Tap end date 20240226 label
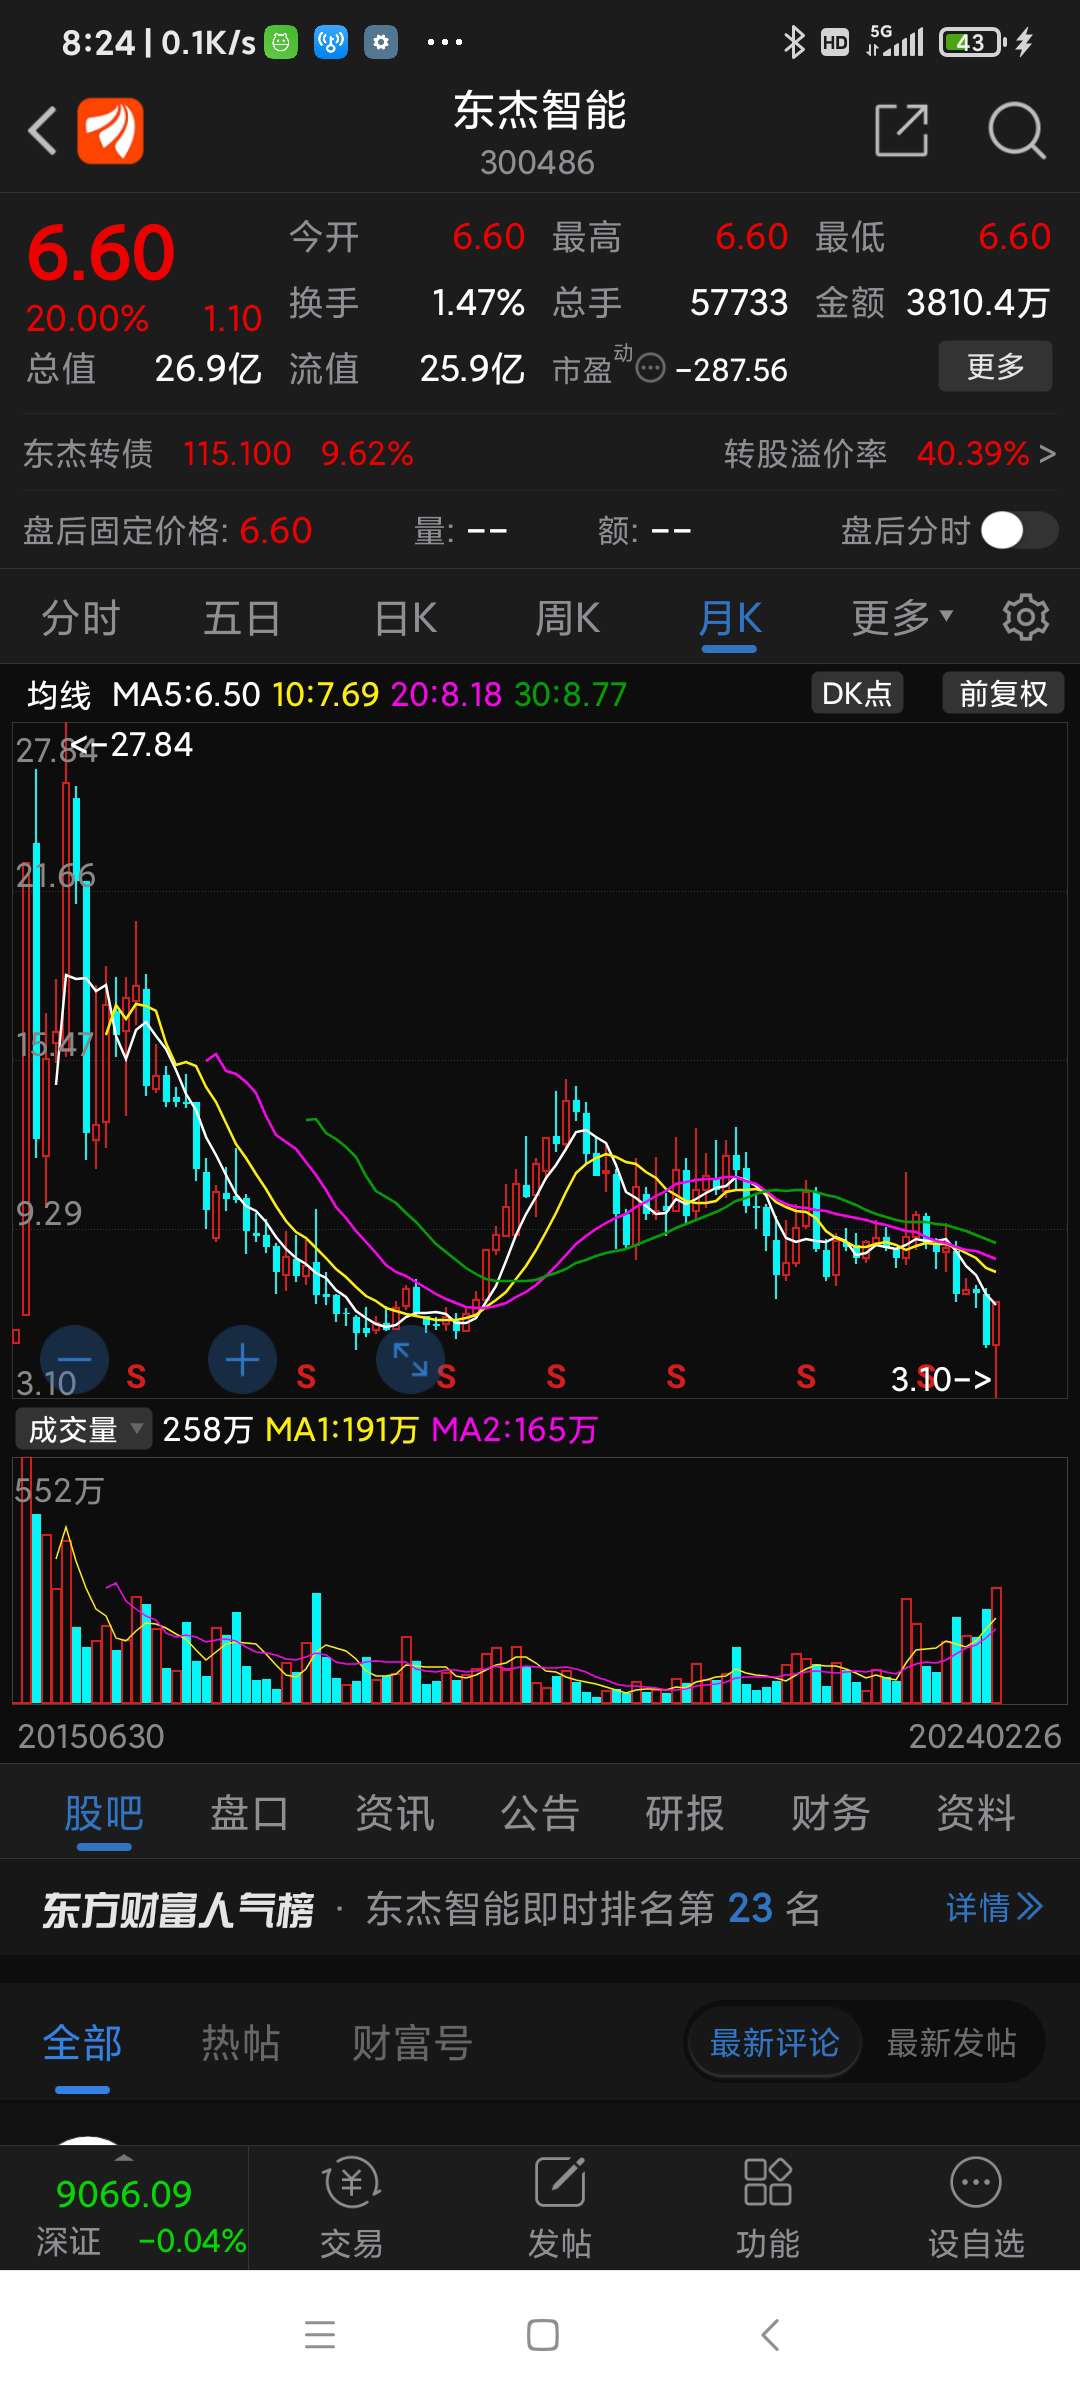Viewport: 1080px width, 2400px height. tap(985, 1737)
